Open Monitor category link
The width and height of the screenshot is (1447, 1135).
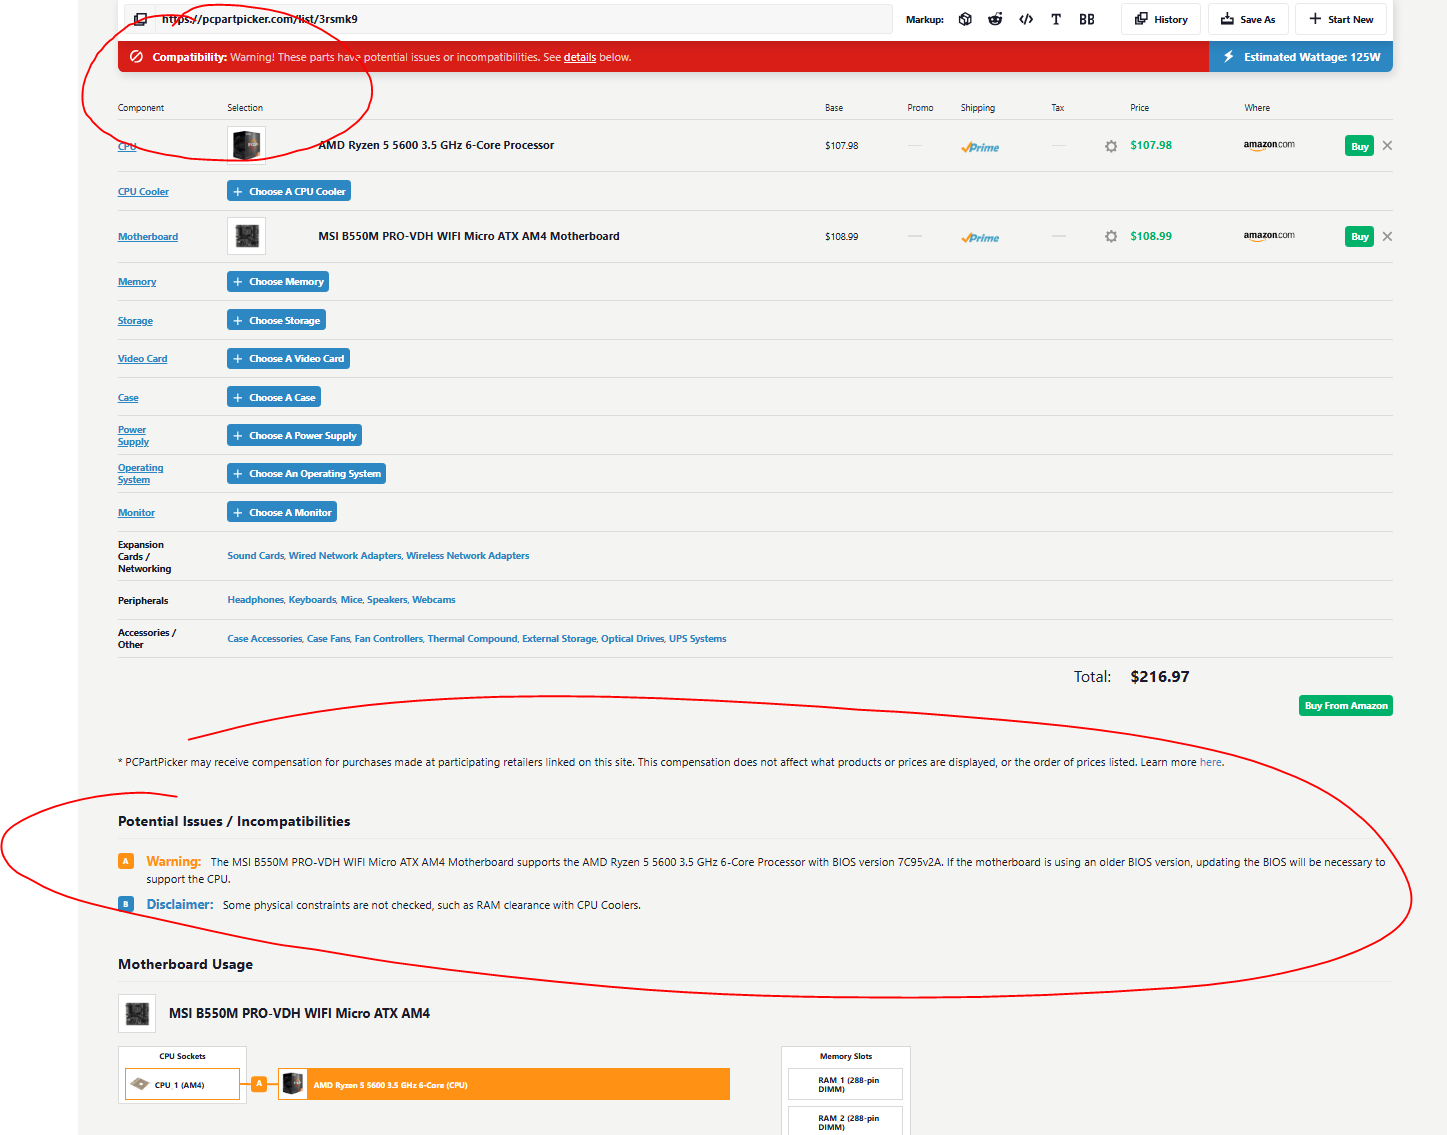(x=136, y=513)
